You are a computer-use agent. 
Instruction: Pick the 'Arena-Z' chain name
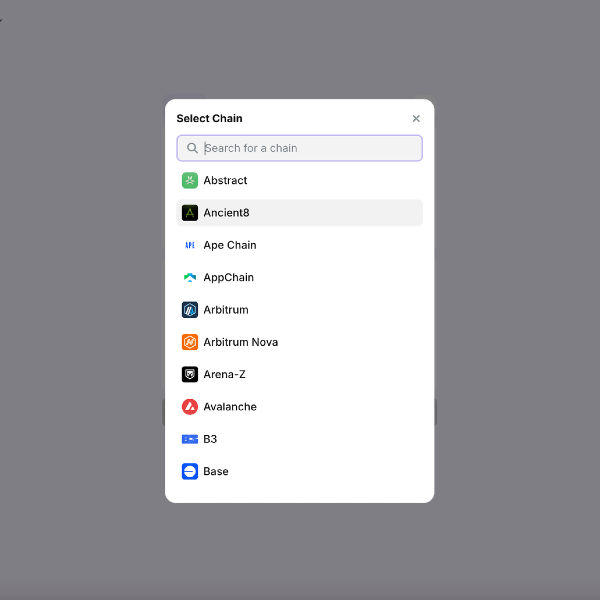tap(224, 374)
